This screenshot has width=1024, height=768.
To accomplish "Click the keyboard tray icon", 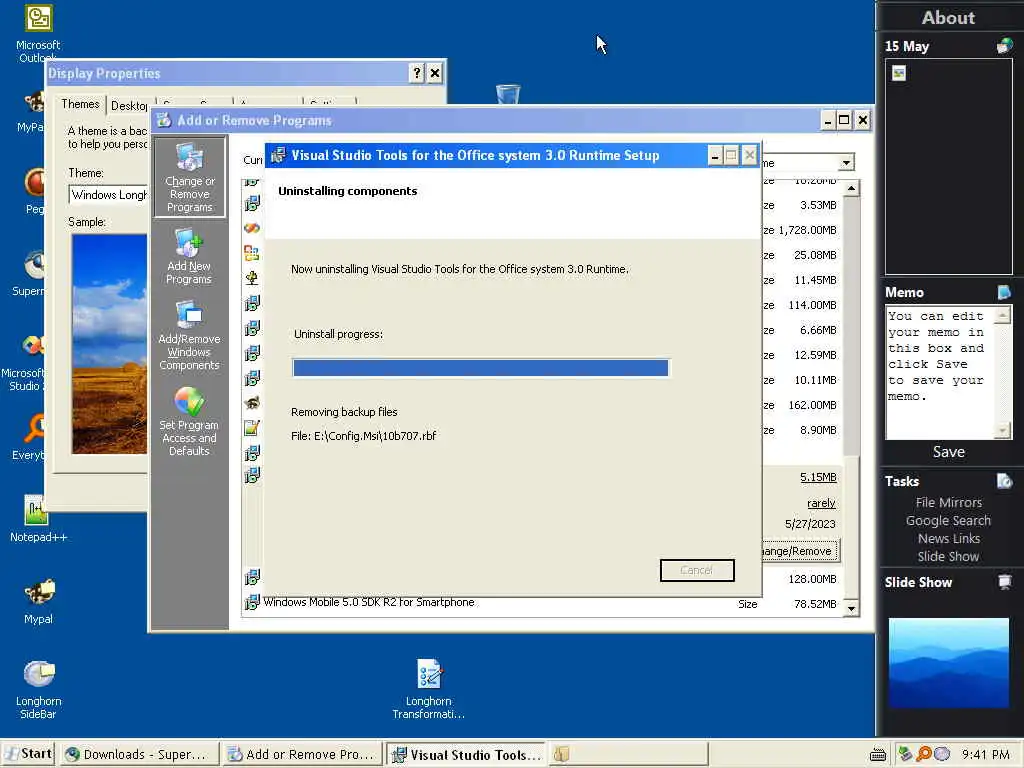I will [x=878, y=755].
